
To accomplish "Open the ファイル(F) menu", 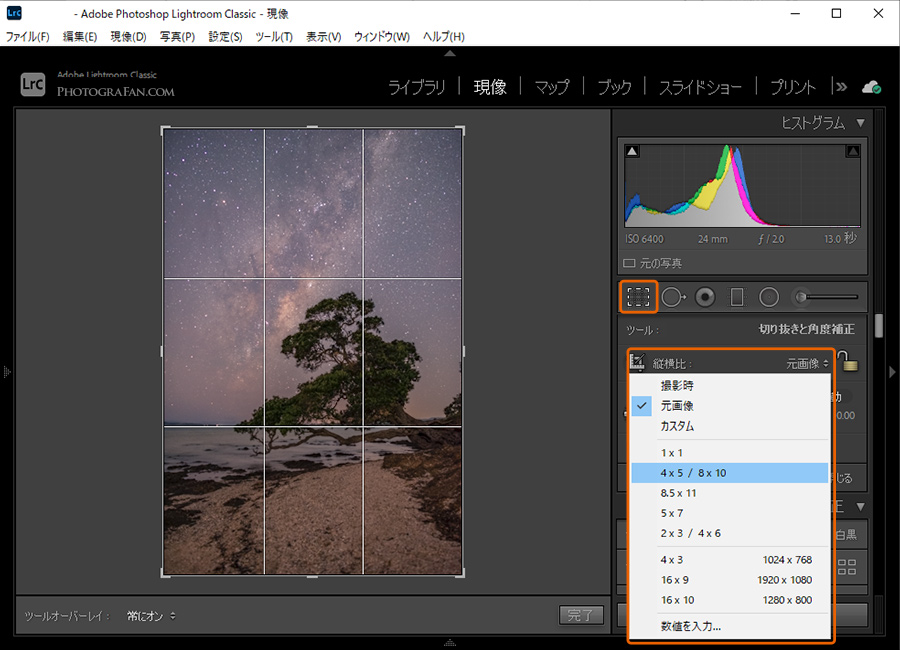I will 28,37.
